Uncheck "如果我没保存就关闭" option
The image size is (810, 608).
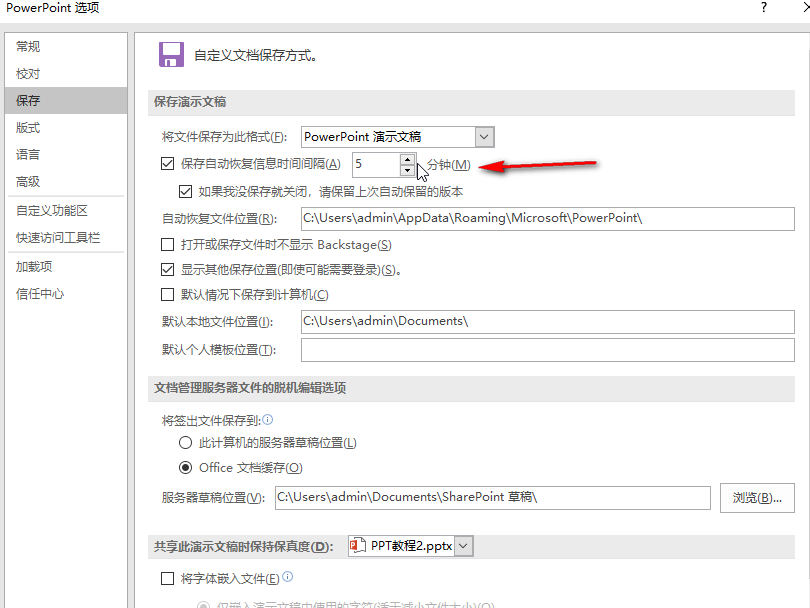[x=186, y=191]
